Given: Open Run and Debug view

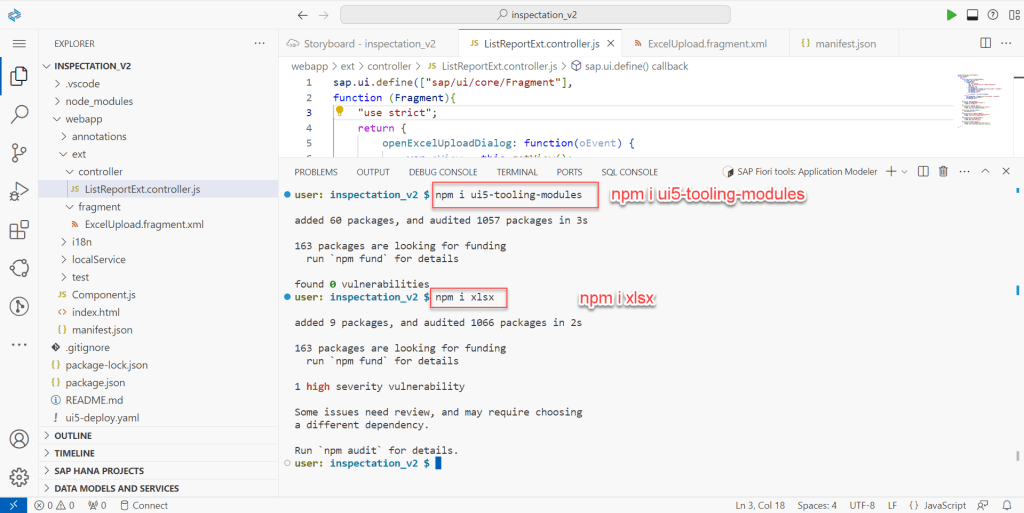Looking at the screenshot, I should (x=19, y=192).
